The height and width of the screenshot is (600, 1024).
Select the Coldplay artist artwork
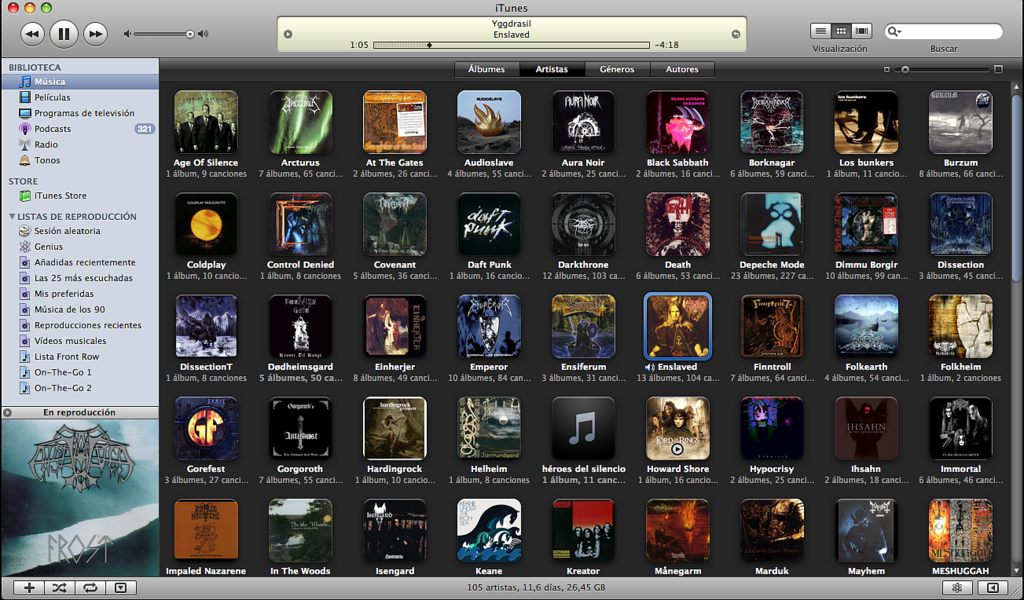point(206,224)
